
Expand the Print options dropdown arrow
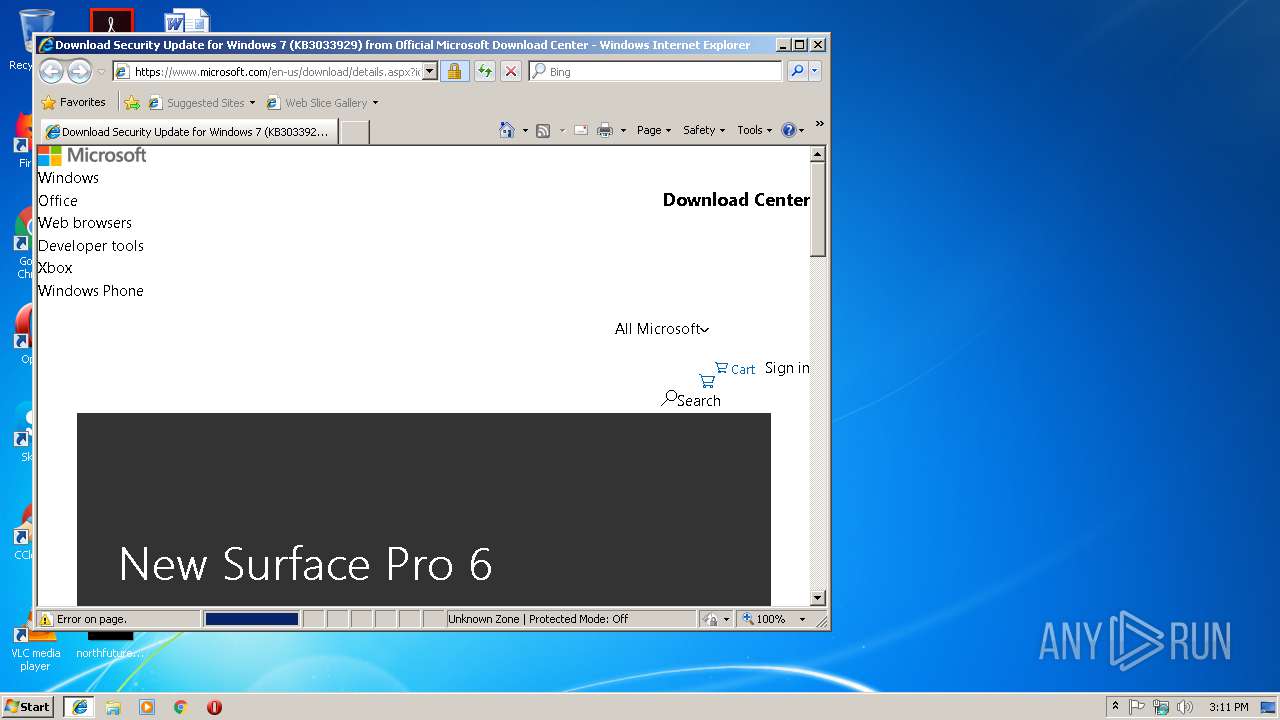(x=623, y=130)
